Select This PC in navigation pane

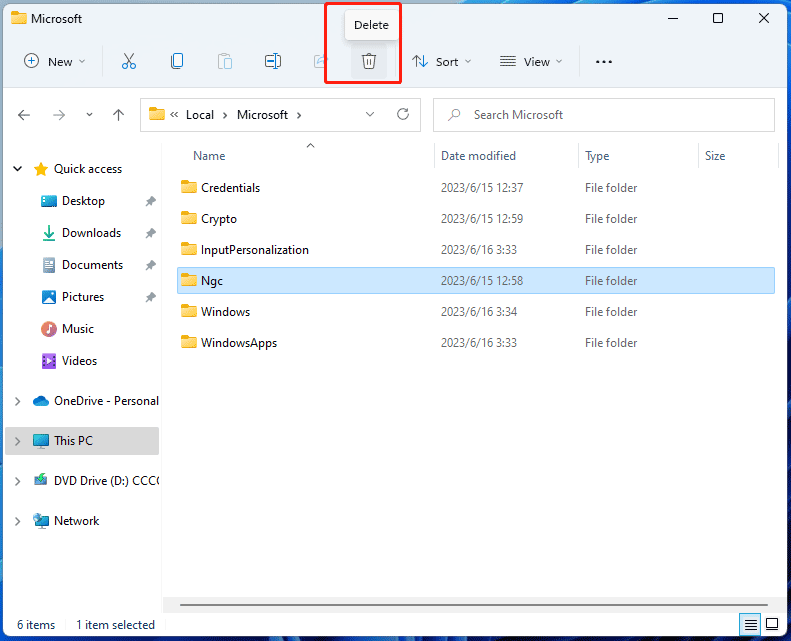pyautogui.click(x=74, y=441)
